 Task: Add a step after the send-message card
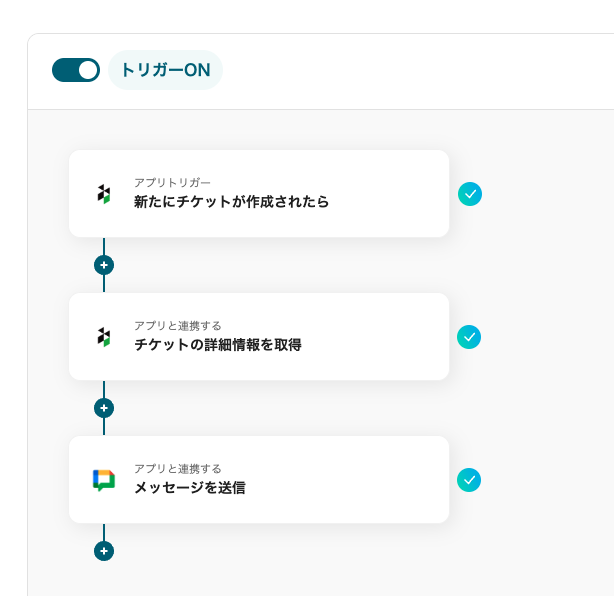pos(104,551)
